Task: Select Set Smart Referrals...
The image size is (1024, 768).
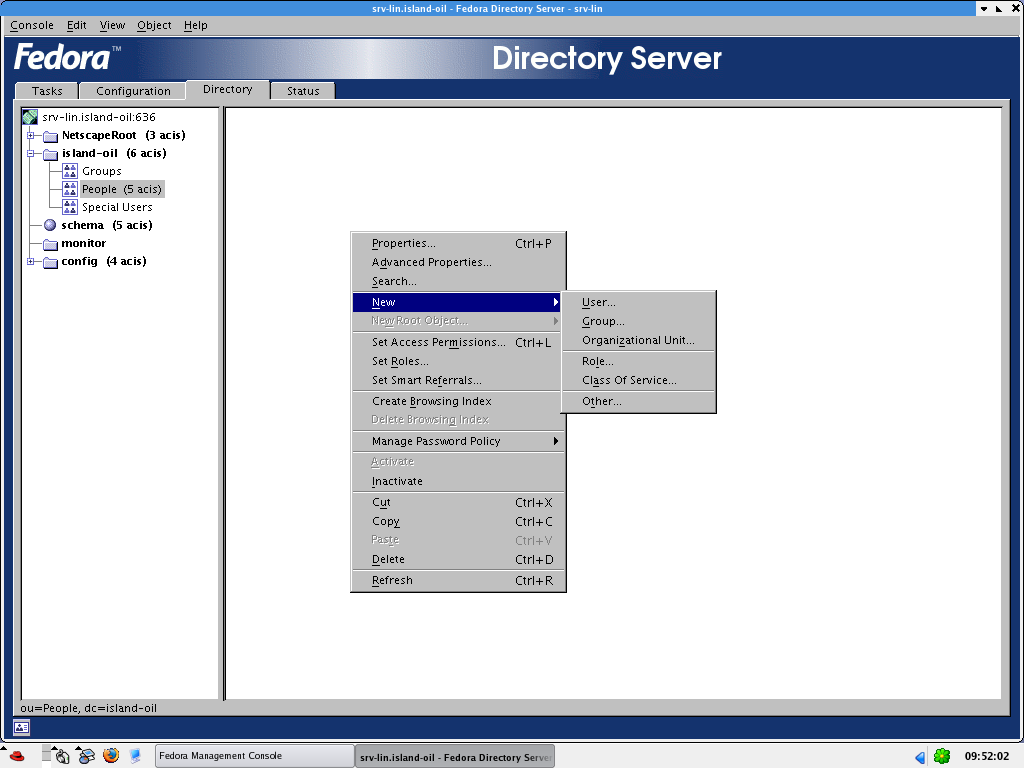Action: coord(458,380)
